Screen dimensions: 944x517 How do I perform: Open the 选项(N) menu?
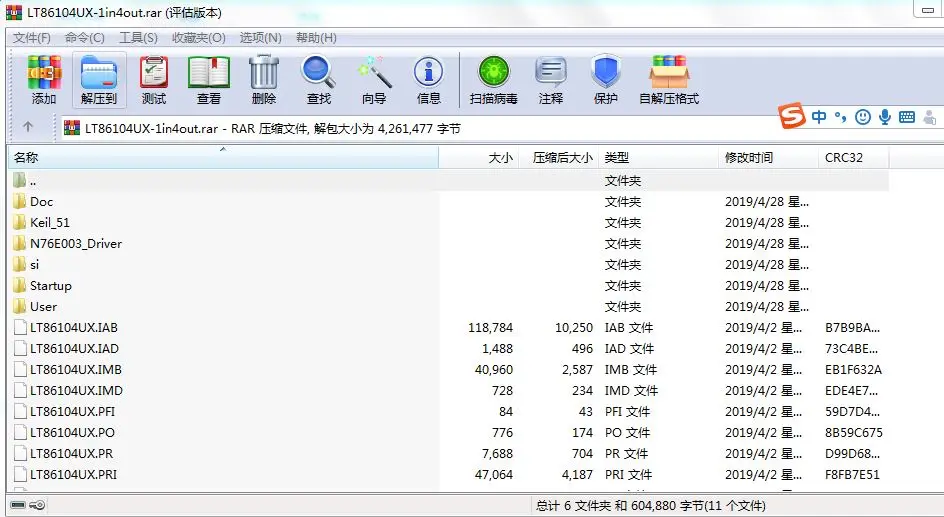(261, 38)
